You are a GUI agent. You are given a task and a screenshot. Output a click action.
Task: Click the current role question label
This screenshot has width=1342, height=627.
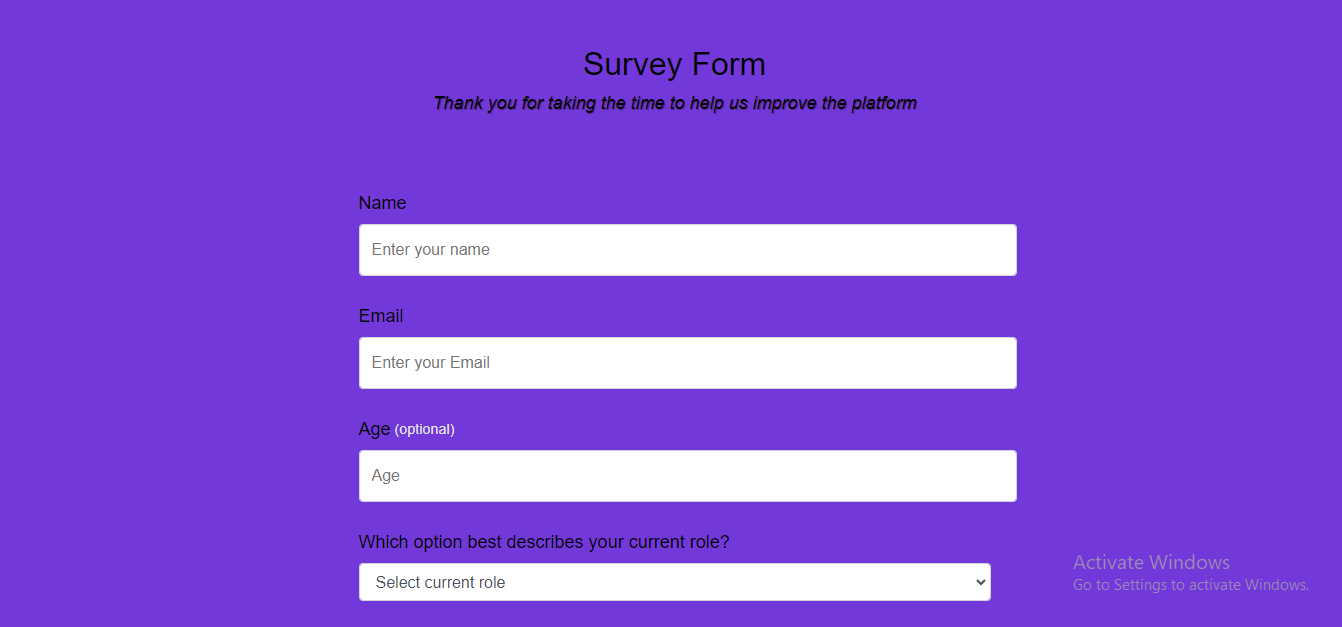coord(544,542)
